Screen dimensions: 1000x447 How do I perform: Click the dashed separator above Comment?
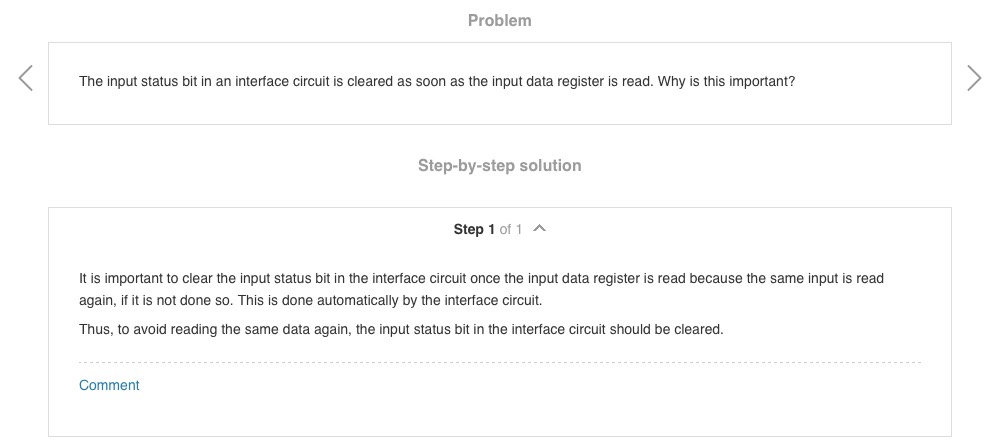click(x=499, y=362)
